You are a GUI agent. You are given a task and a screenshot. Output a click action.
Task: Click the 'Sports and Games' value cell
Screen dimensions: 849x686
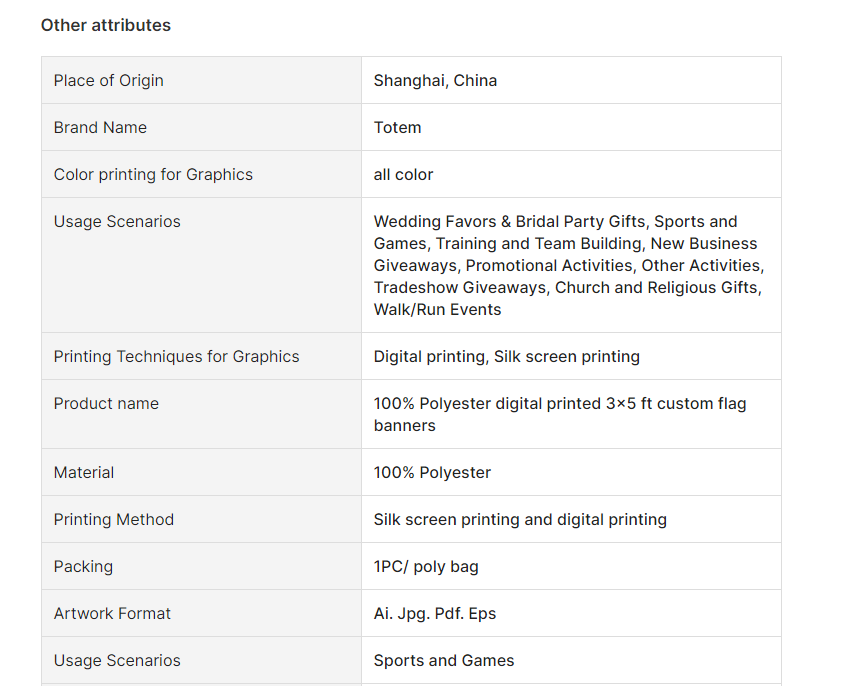571,661
